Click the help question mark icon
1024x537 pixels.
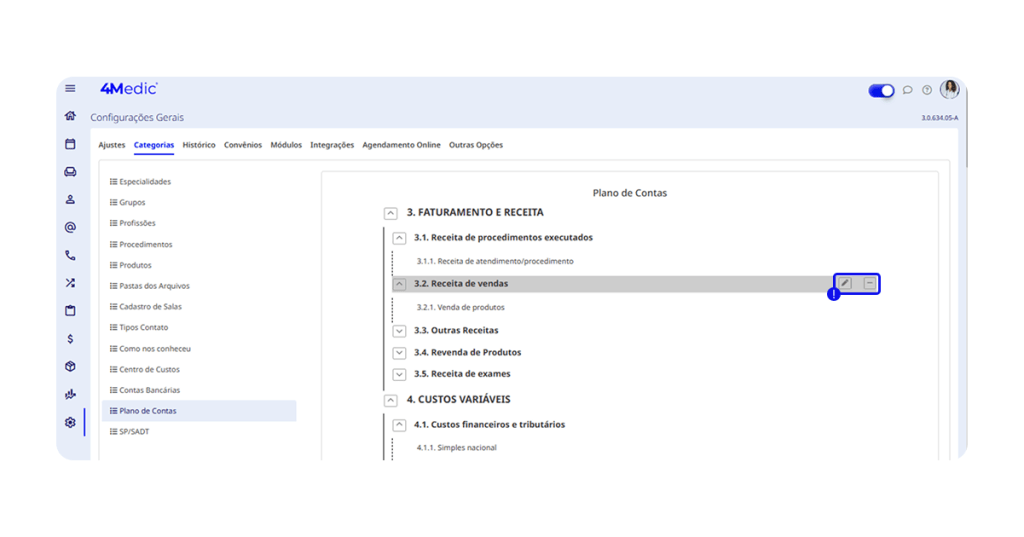[927, 90]
